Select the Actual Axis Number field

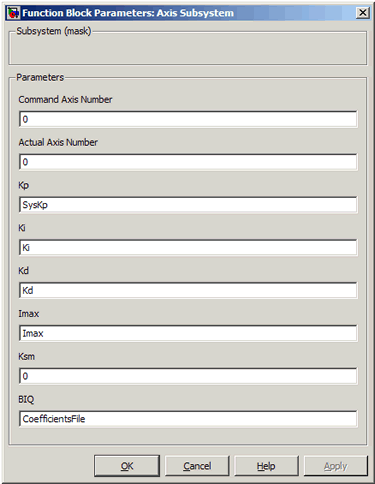click(188, 162)
